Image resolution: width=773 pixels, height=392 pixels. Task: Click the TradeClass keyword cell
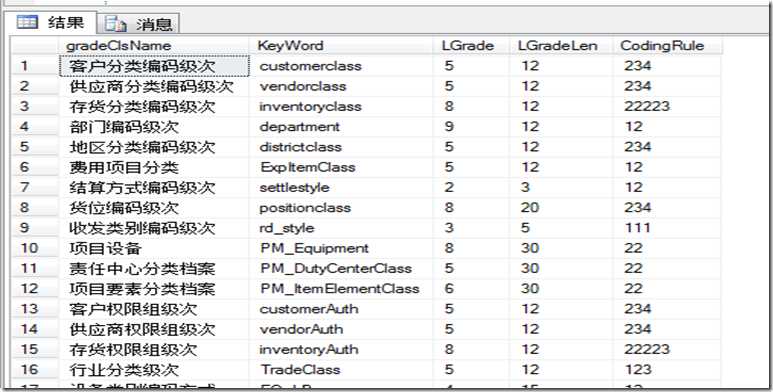click(341, 369)
